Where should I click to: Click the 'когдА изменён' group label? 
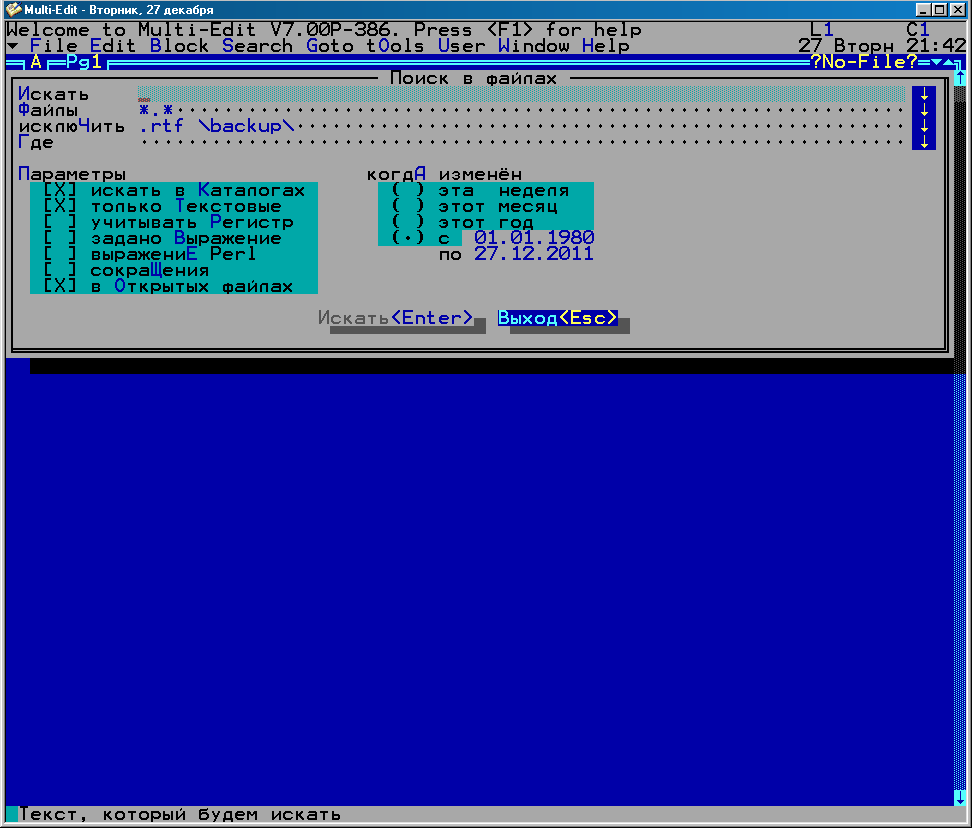coord(444,174)
